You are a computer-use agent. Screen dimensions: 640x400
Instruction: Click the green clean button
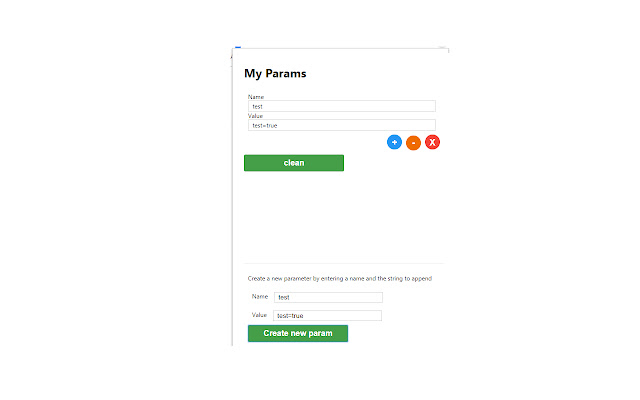click(294, 163)
